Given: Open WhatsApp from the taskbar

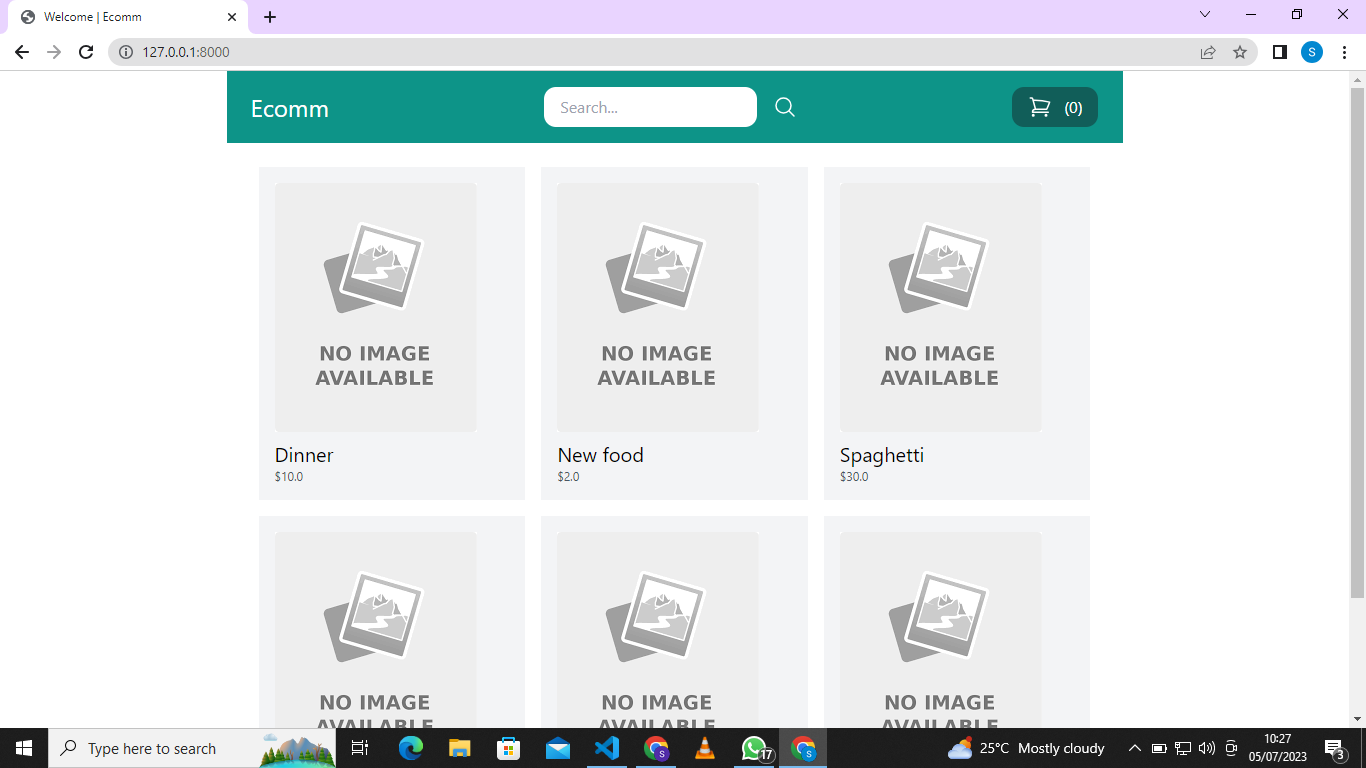Looking at the screenshot, I should 755,748.
